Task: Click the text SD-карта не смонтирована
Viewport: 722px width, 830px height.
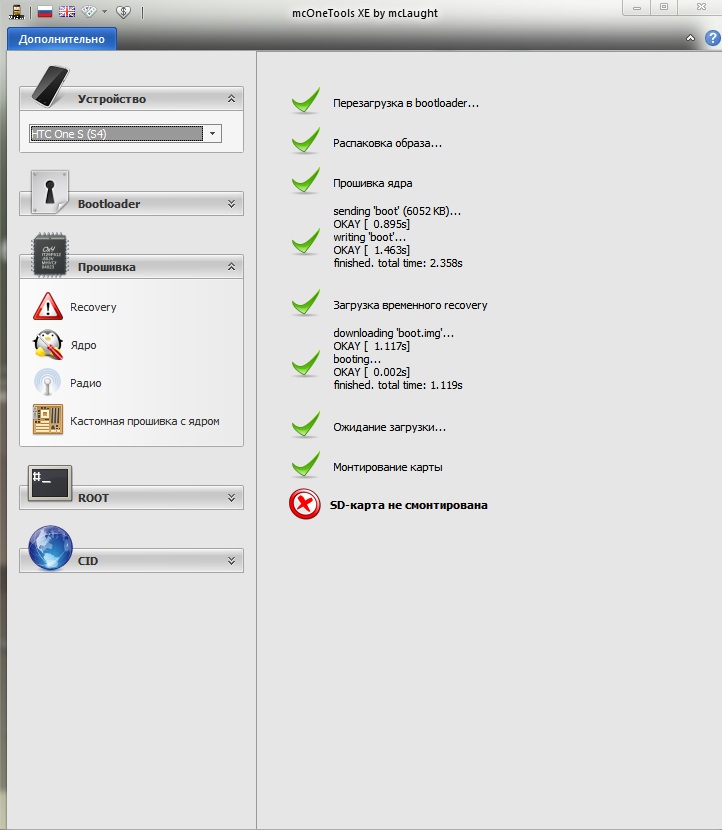Action: (x=409, y=505)
